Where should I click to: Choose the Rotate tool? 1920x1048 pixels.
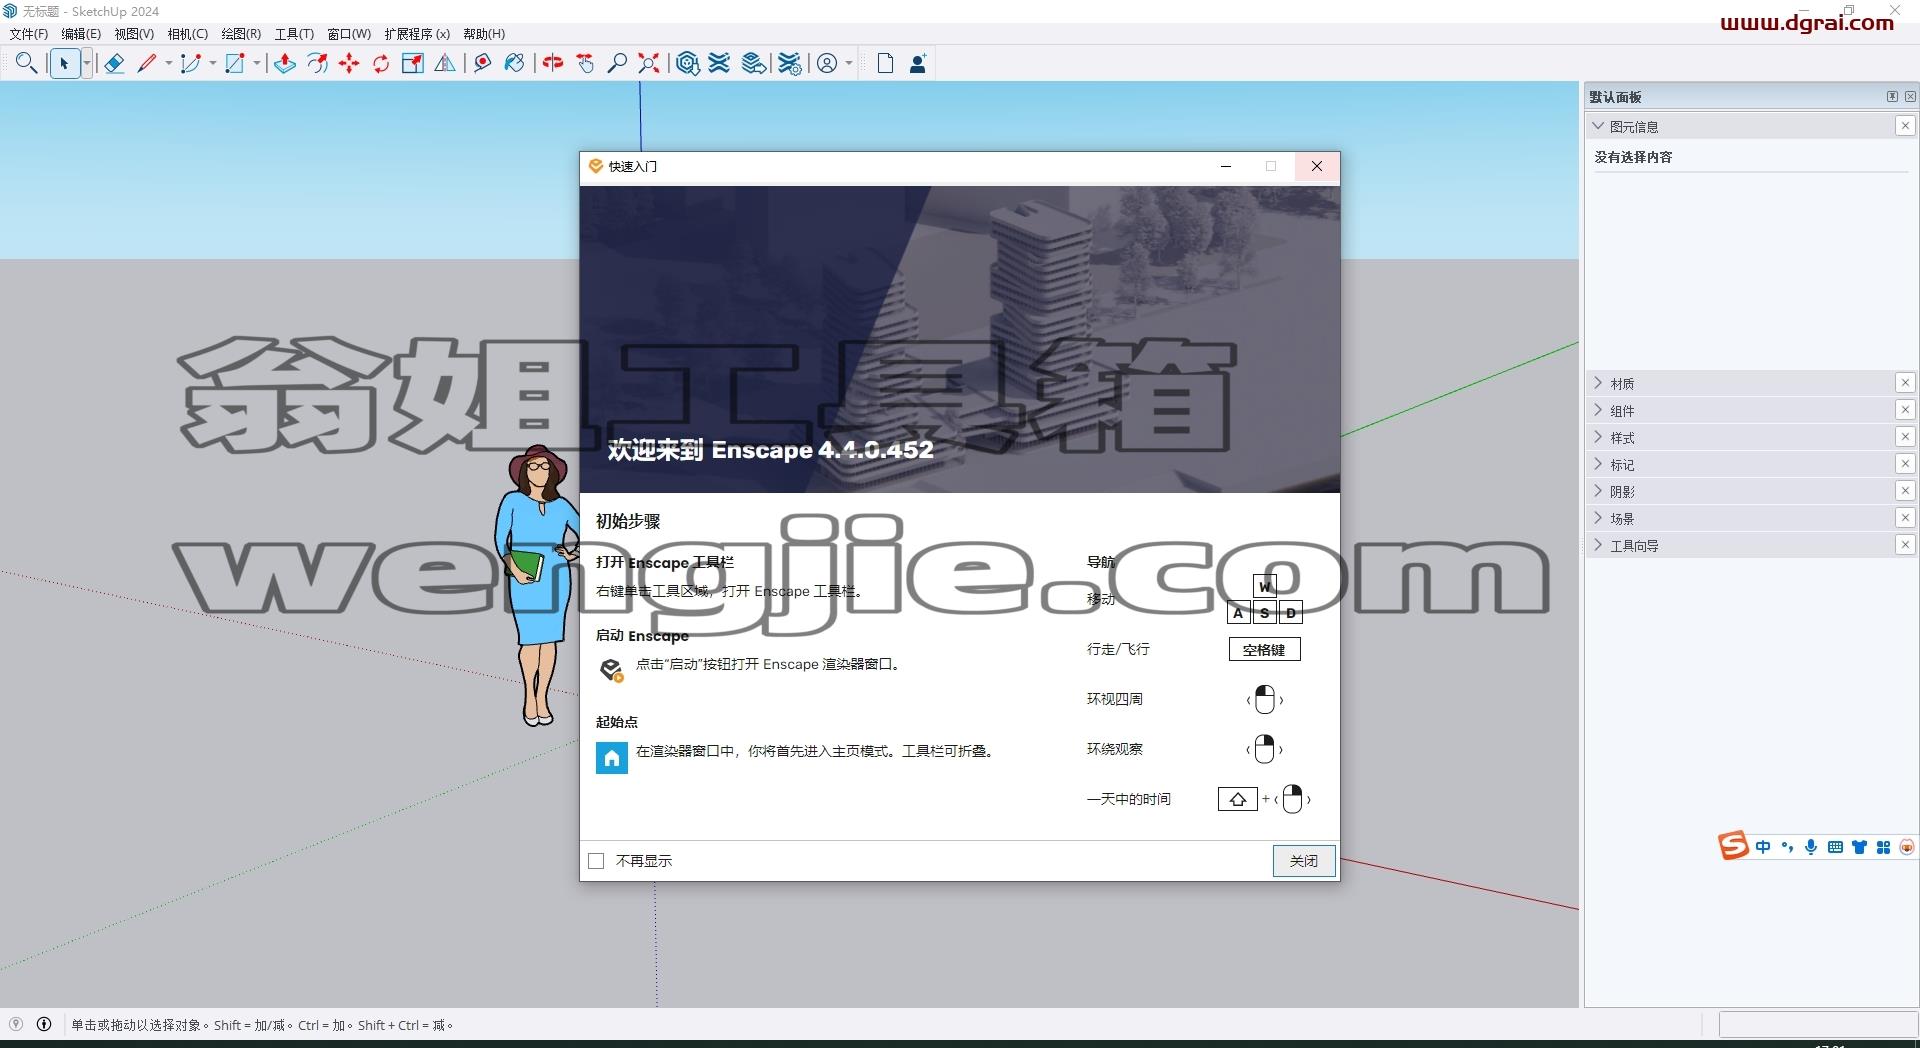tap(381, 64)
